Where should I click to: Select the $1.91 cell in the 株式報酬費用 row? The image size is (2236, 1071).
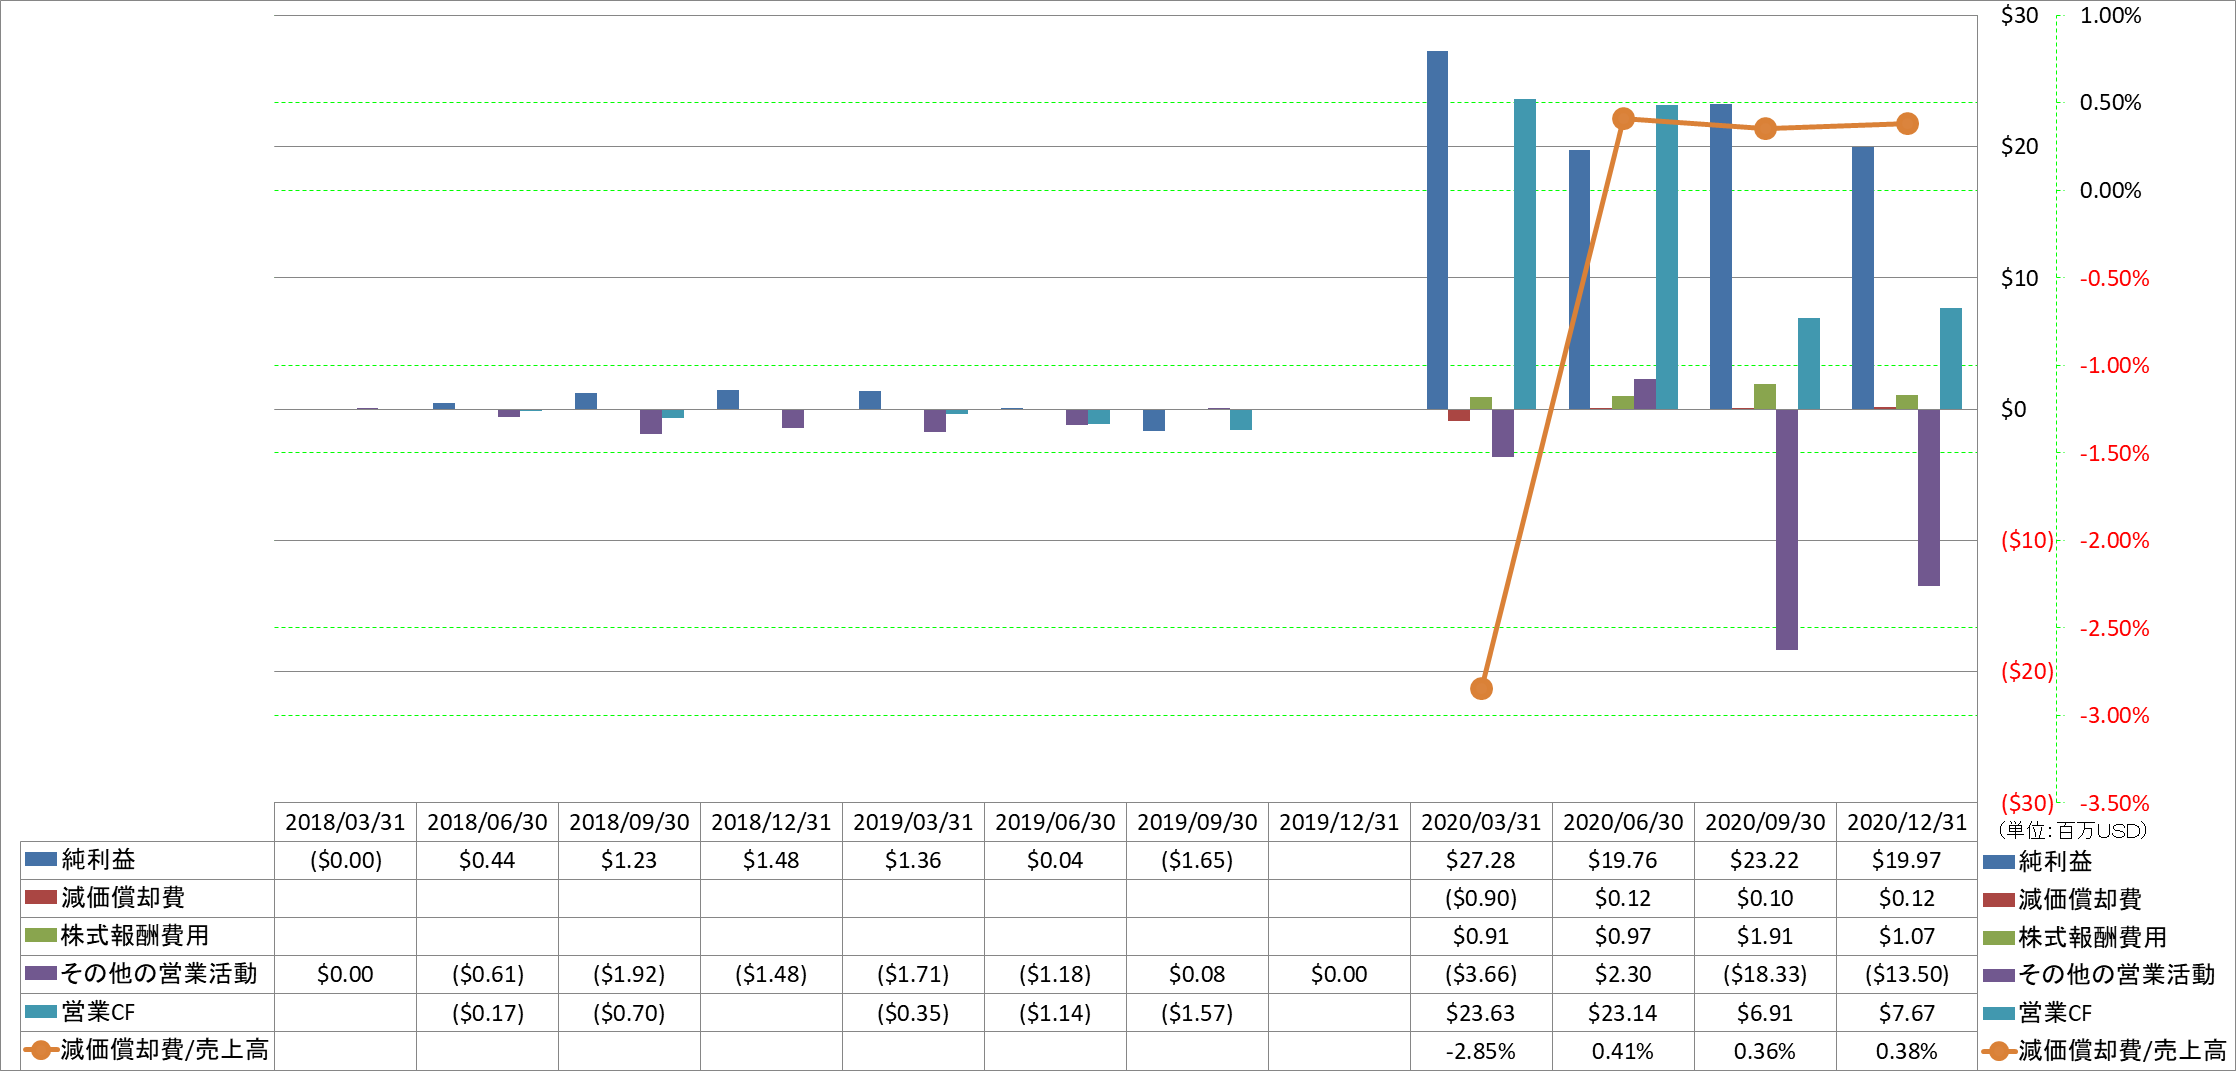click(x=1765, y=936)
